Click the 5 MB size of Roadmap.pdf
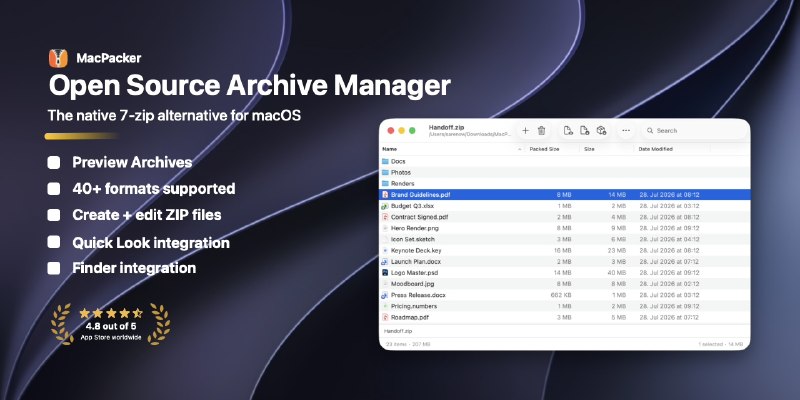Screen dimensions: 800x400 pyautogui.click(x=618, y=317)
